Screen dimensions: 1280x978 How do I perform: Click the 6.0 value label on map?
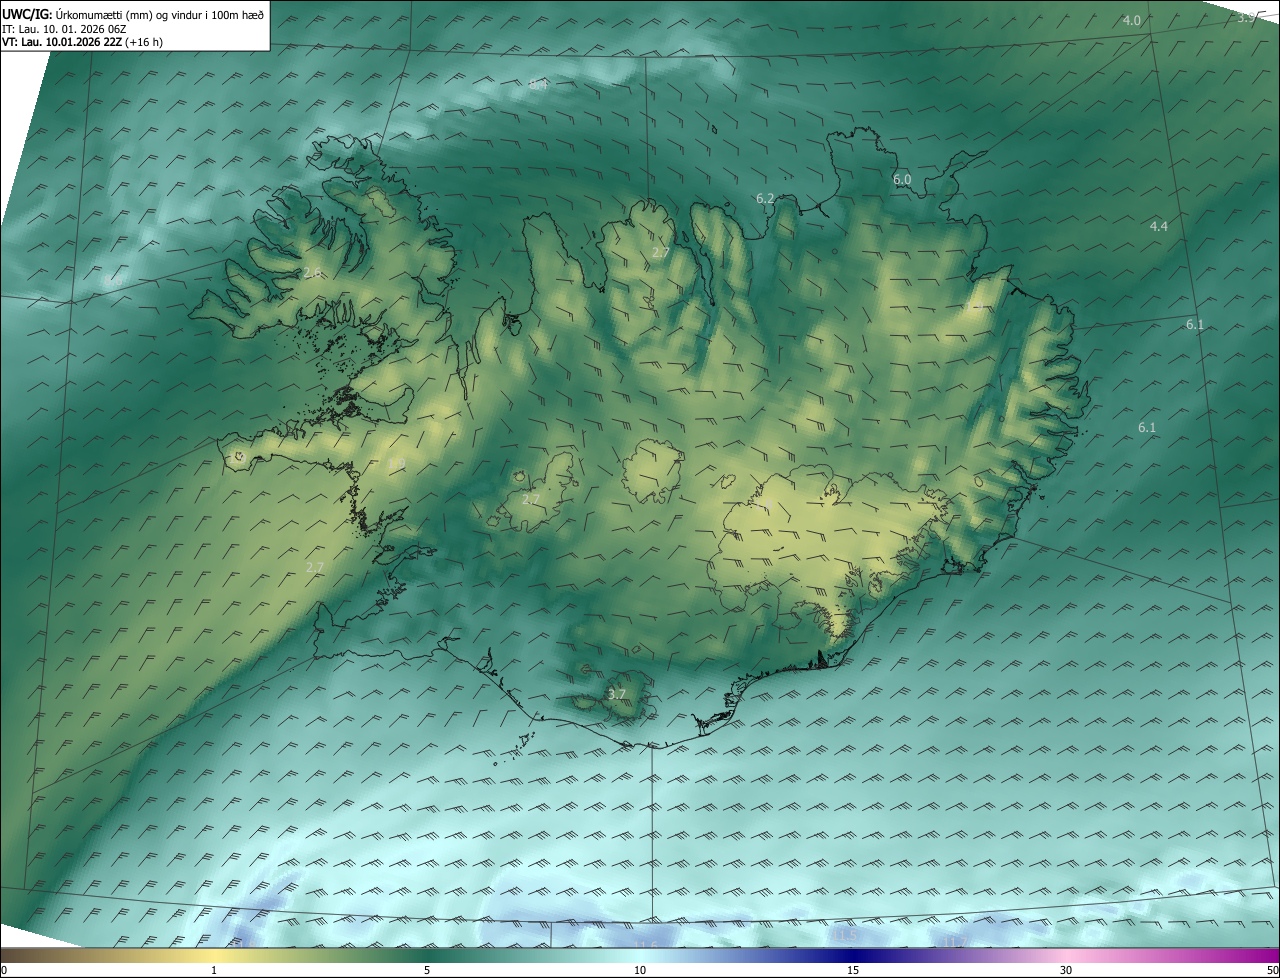[902, 179]
